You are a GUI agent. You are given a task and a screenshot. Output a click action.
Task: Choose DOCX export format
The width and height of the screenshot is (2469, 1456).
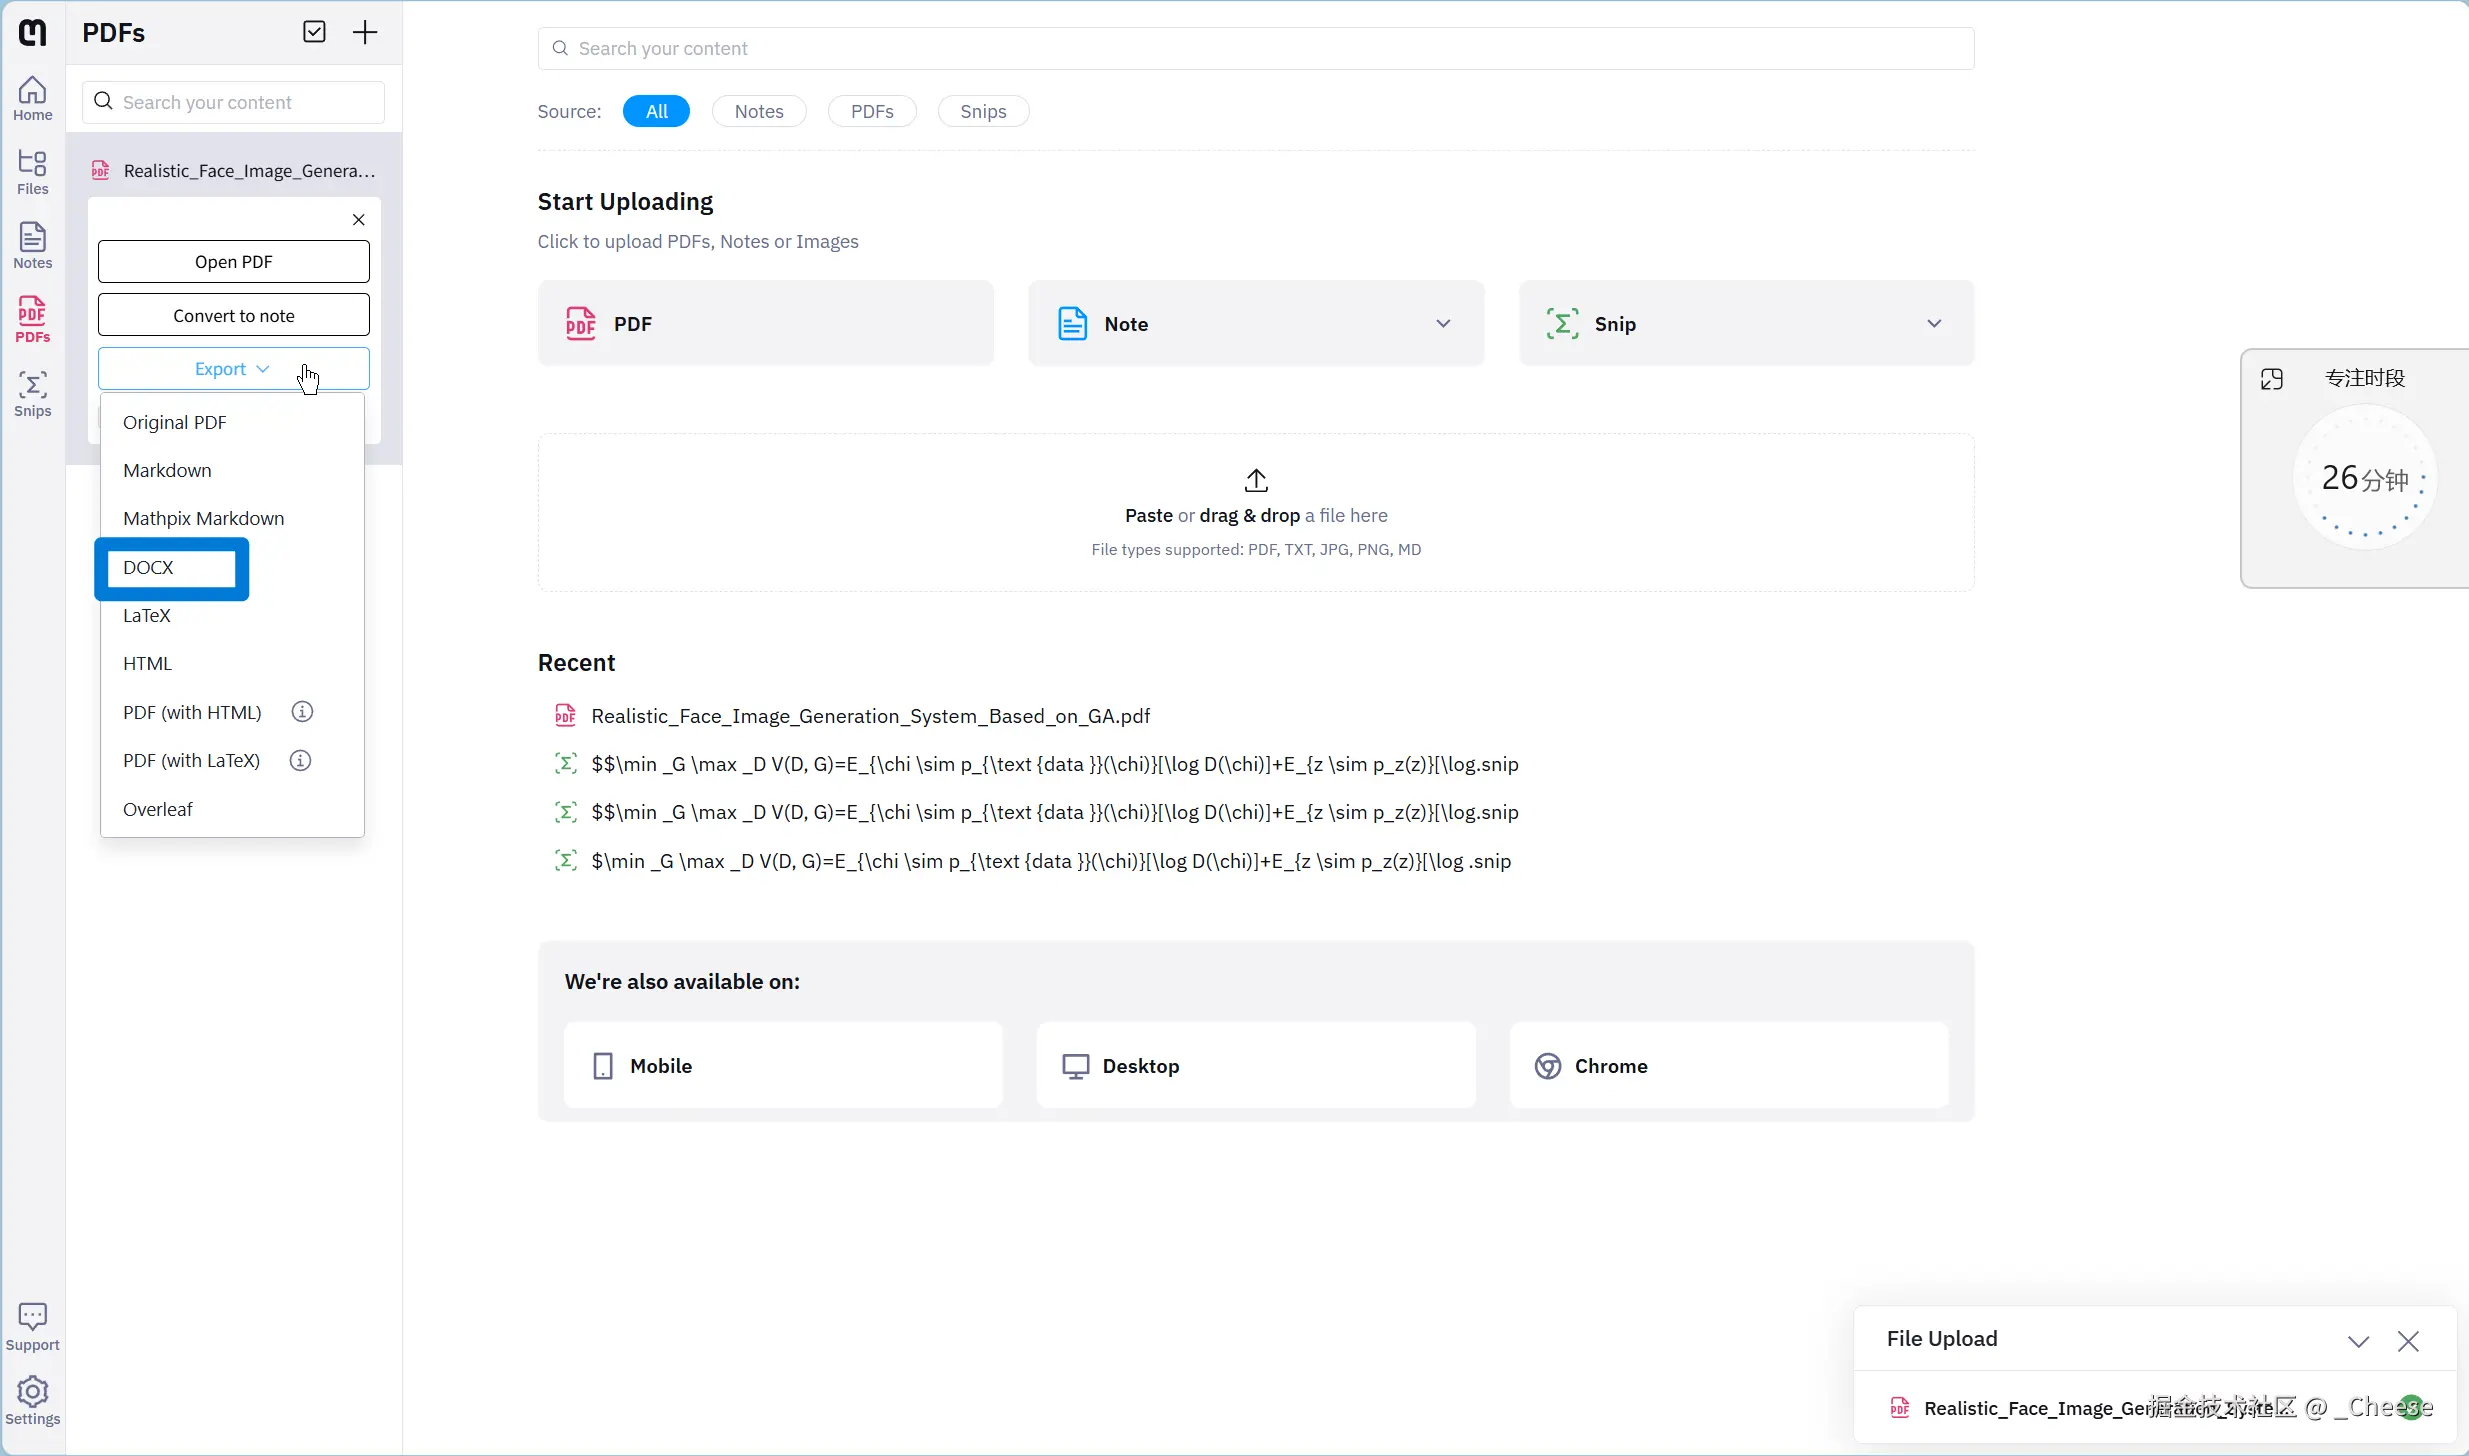point(149,568)
